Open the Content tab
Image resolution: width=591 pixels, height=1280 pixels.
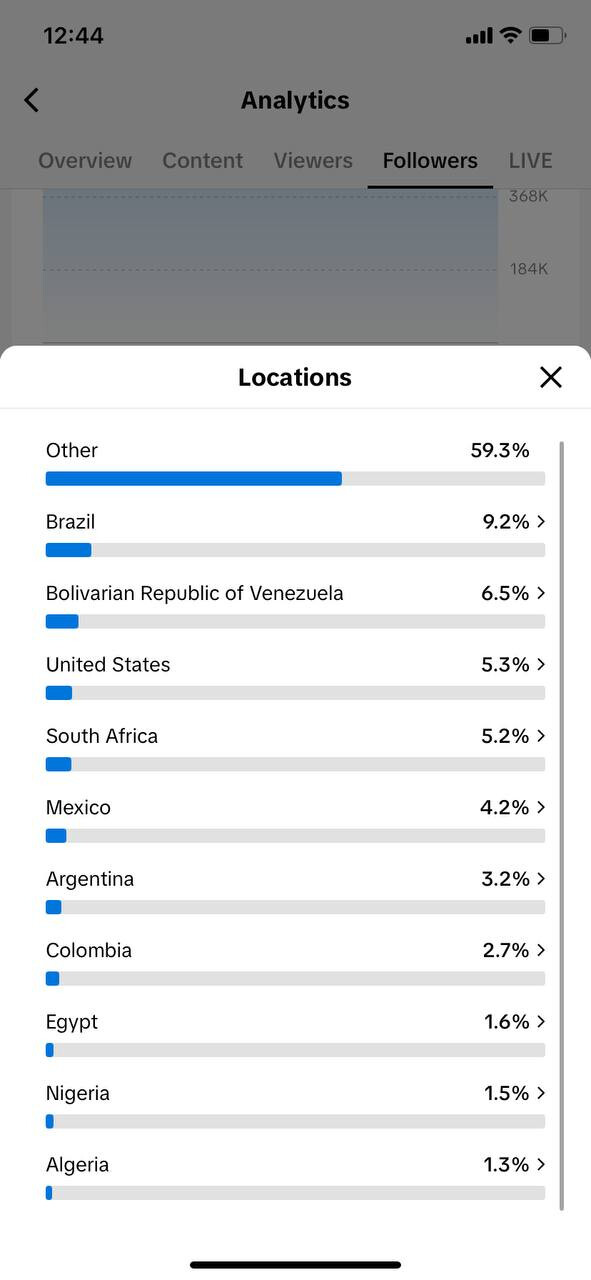click(x=203, y=160)
